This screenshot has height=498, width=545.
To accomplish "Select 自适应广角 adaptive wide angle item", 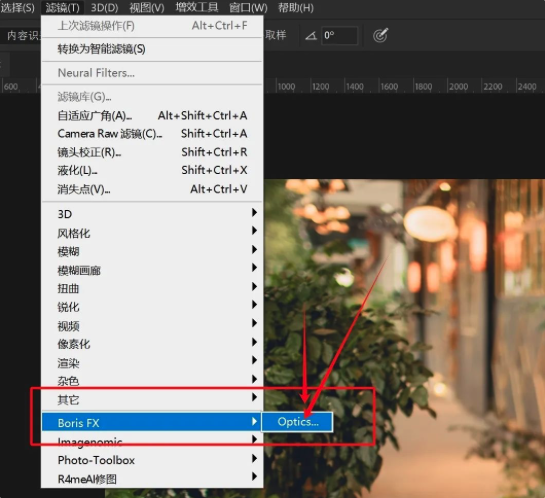I will pyautogui.click(x=152, y=115).
